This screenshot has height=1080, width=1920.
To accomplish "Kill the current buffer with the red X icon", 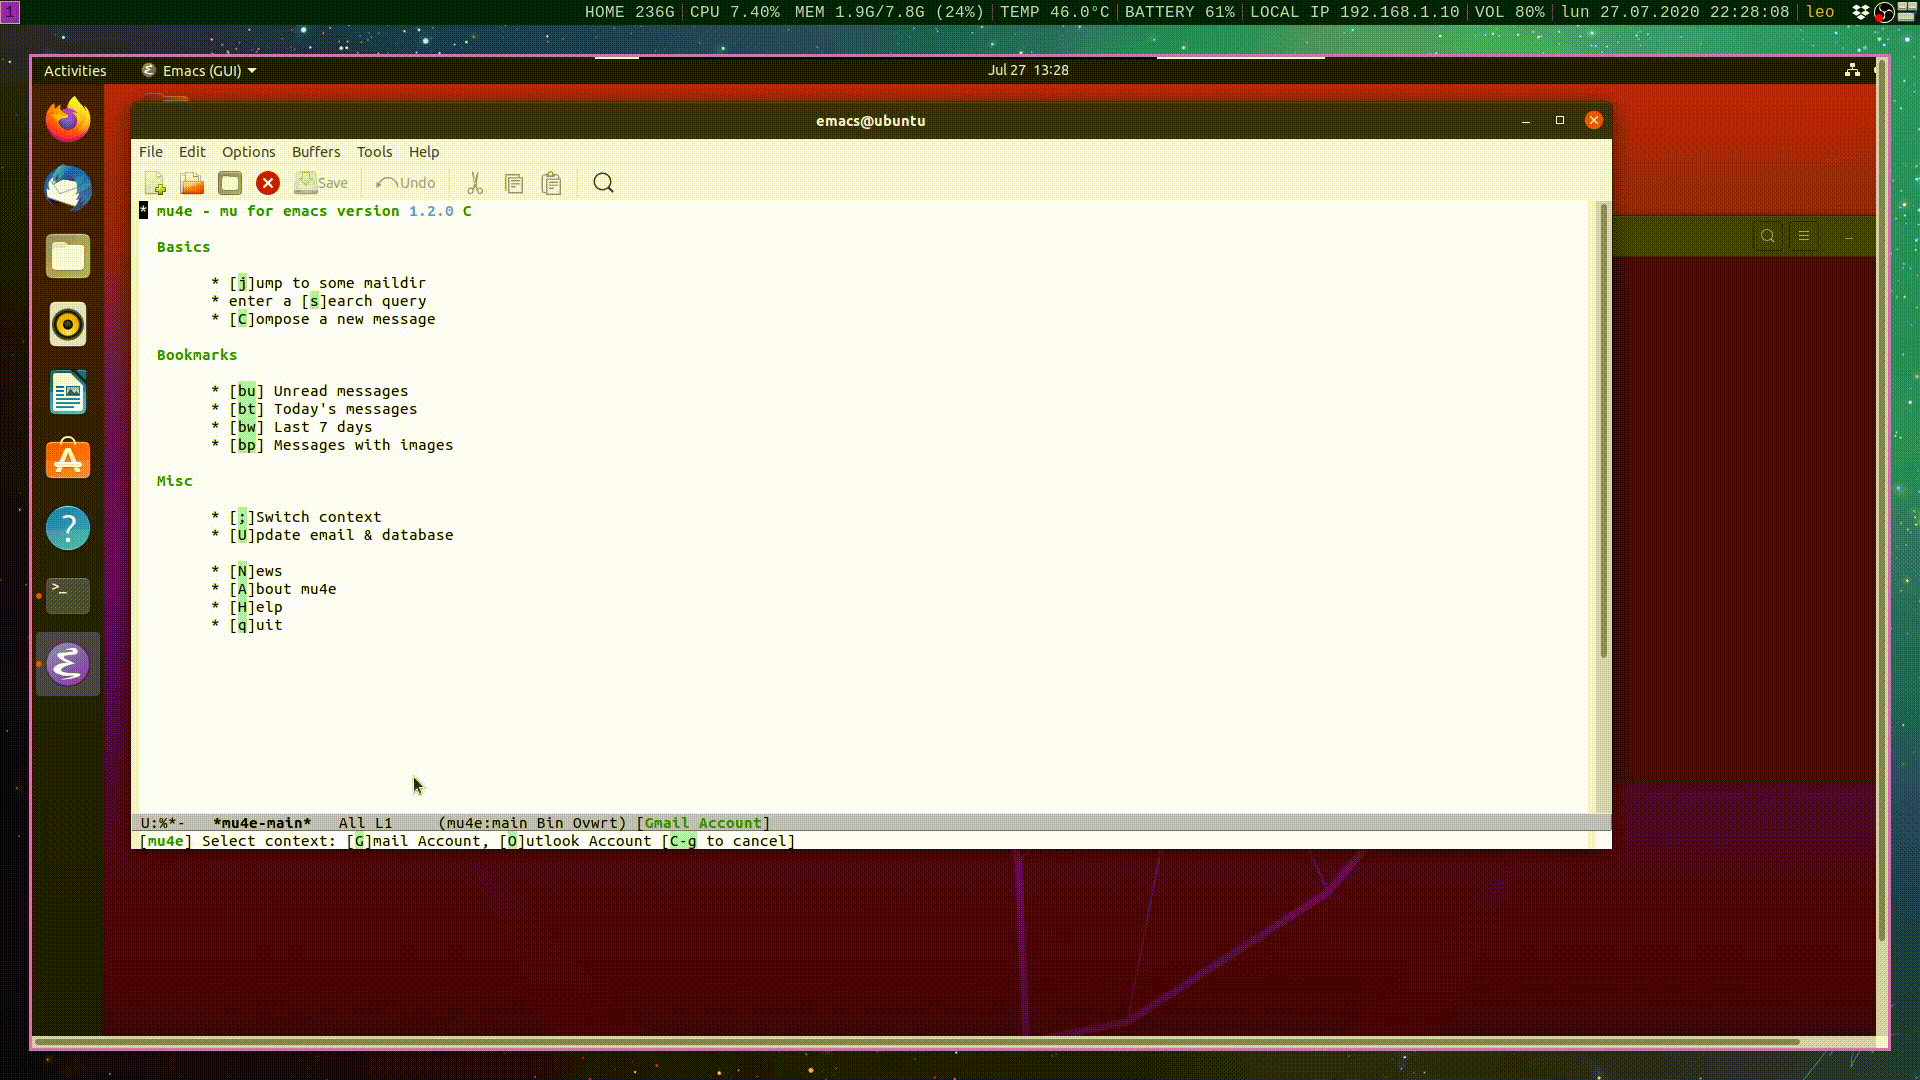I will (x=267, y=183).
